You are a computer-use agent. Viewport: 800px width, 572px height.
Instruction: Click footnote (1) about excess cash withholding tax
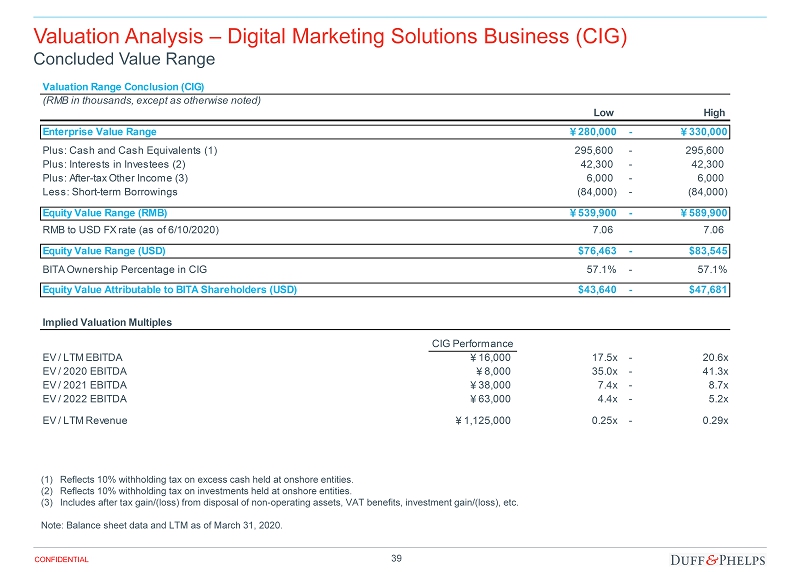[197, 480]
